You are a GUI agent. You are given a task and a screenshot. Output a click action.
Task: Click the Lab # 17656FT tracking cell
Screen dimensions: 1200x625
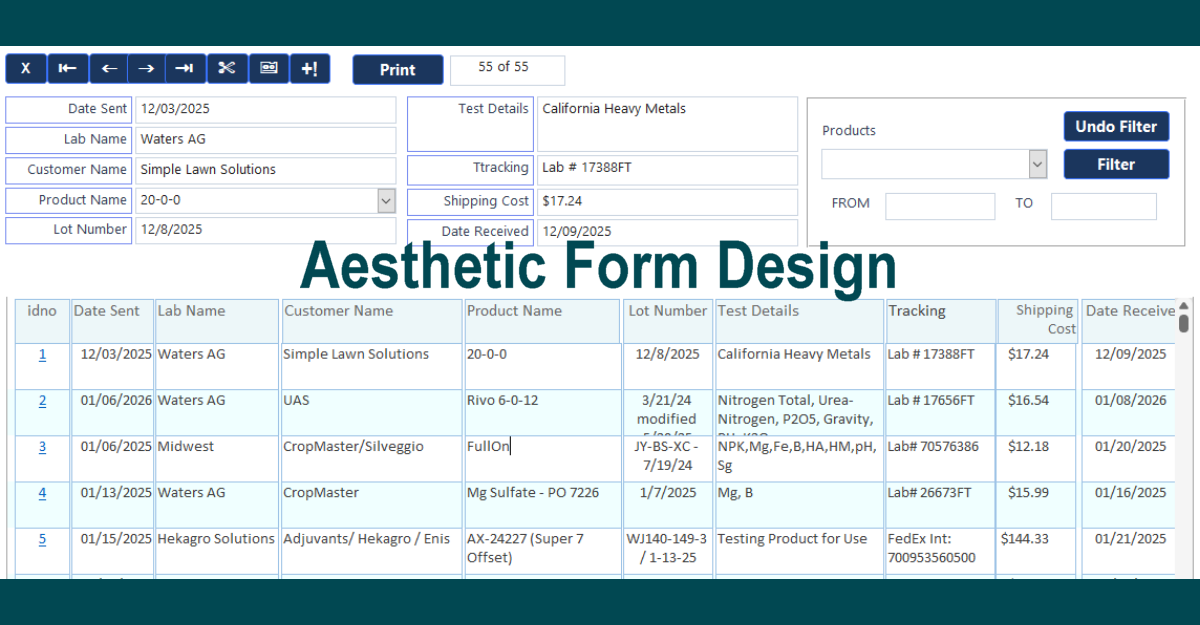click(x=940, y=412)
